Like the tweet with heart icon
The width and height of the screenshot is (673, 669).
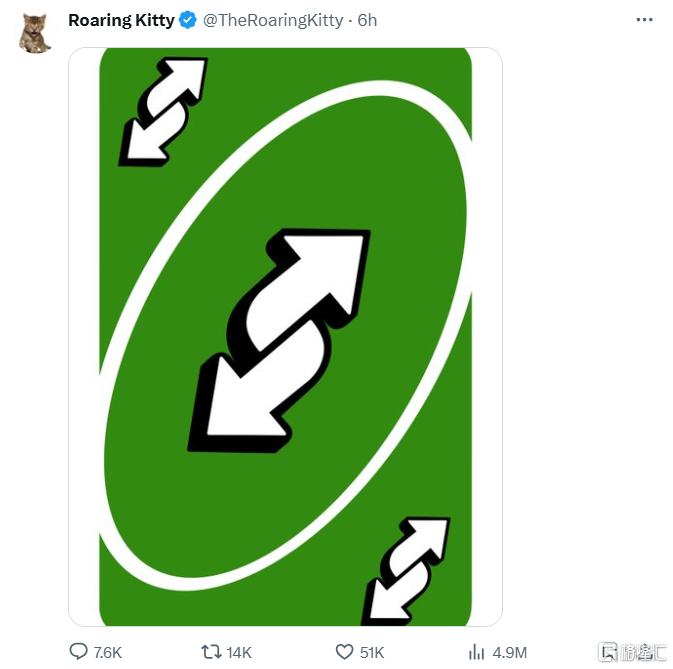[x=344, y=652]
